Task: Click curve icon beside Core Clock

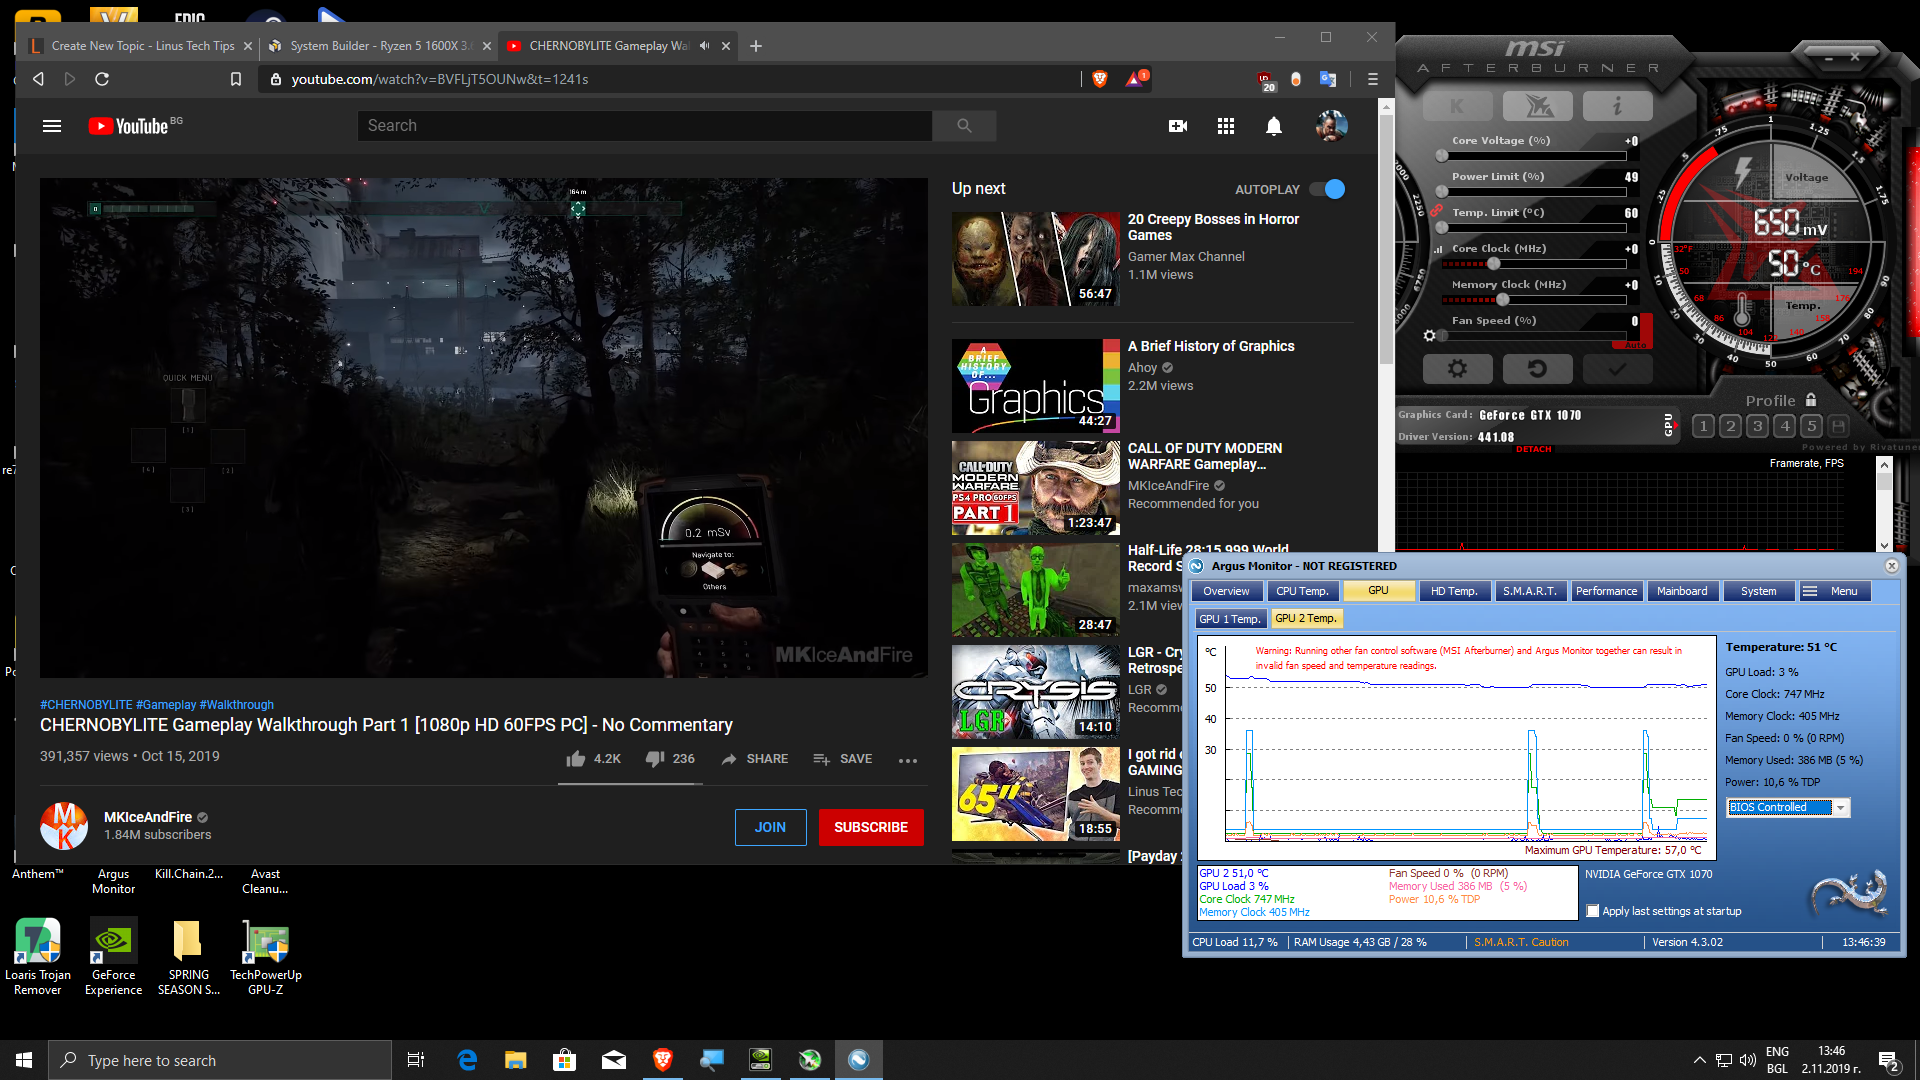Action: 1439,249
